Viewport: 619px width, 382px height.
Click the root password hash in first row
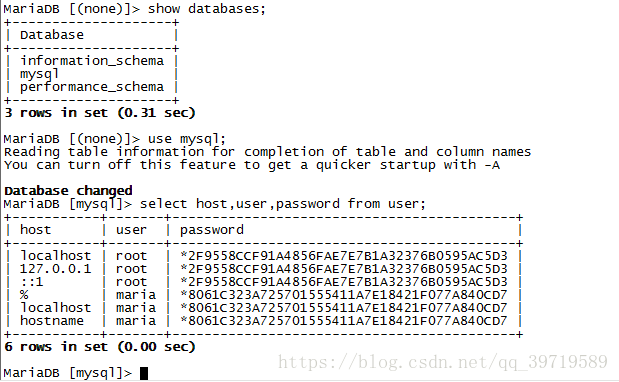[x=343, y=256]
